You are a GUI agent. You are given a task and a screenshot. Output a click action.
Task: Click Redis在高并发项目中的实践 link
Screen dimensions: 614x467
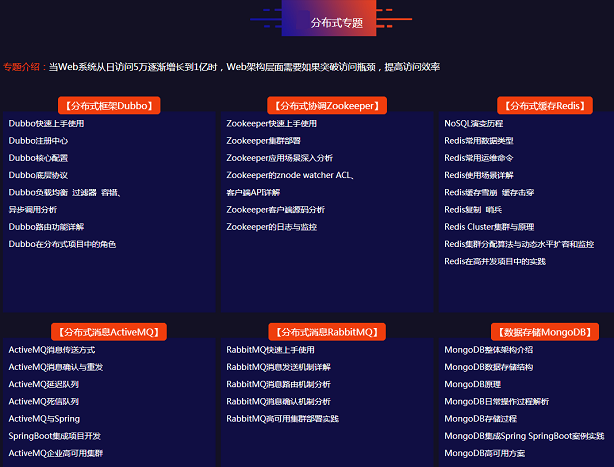[495, 261]
